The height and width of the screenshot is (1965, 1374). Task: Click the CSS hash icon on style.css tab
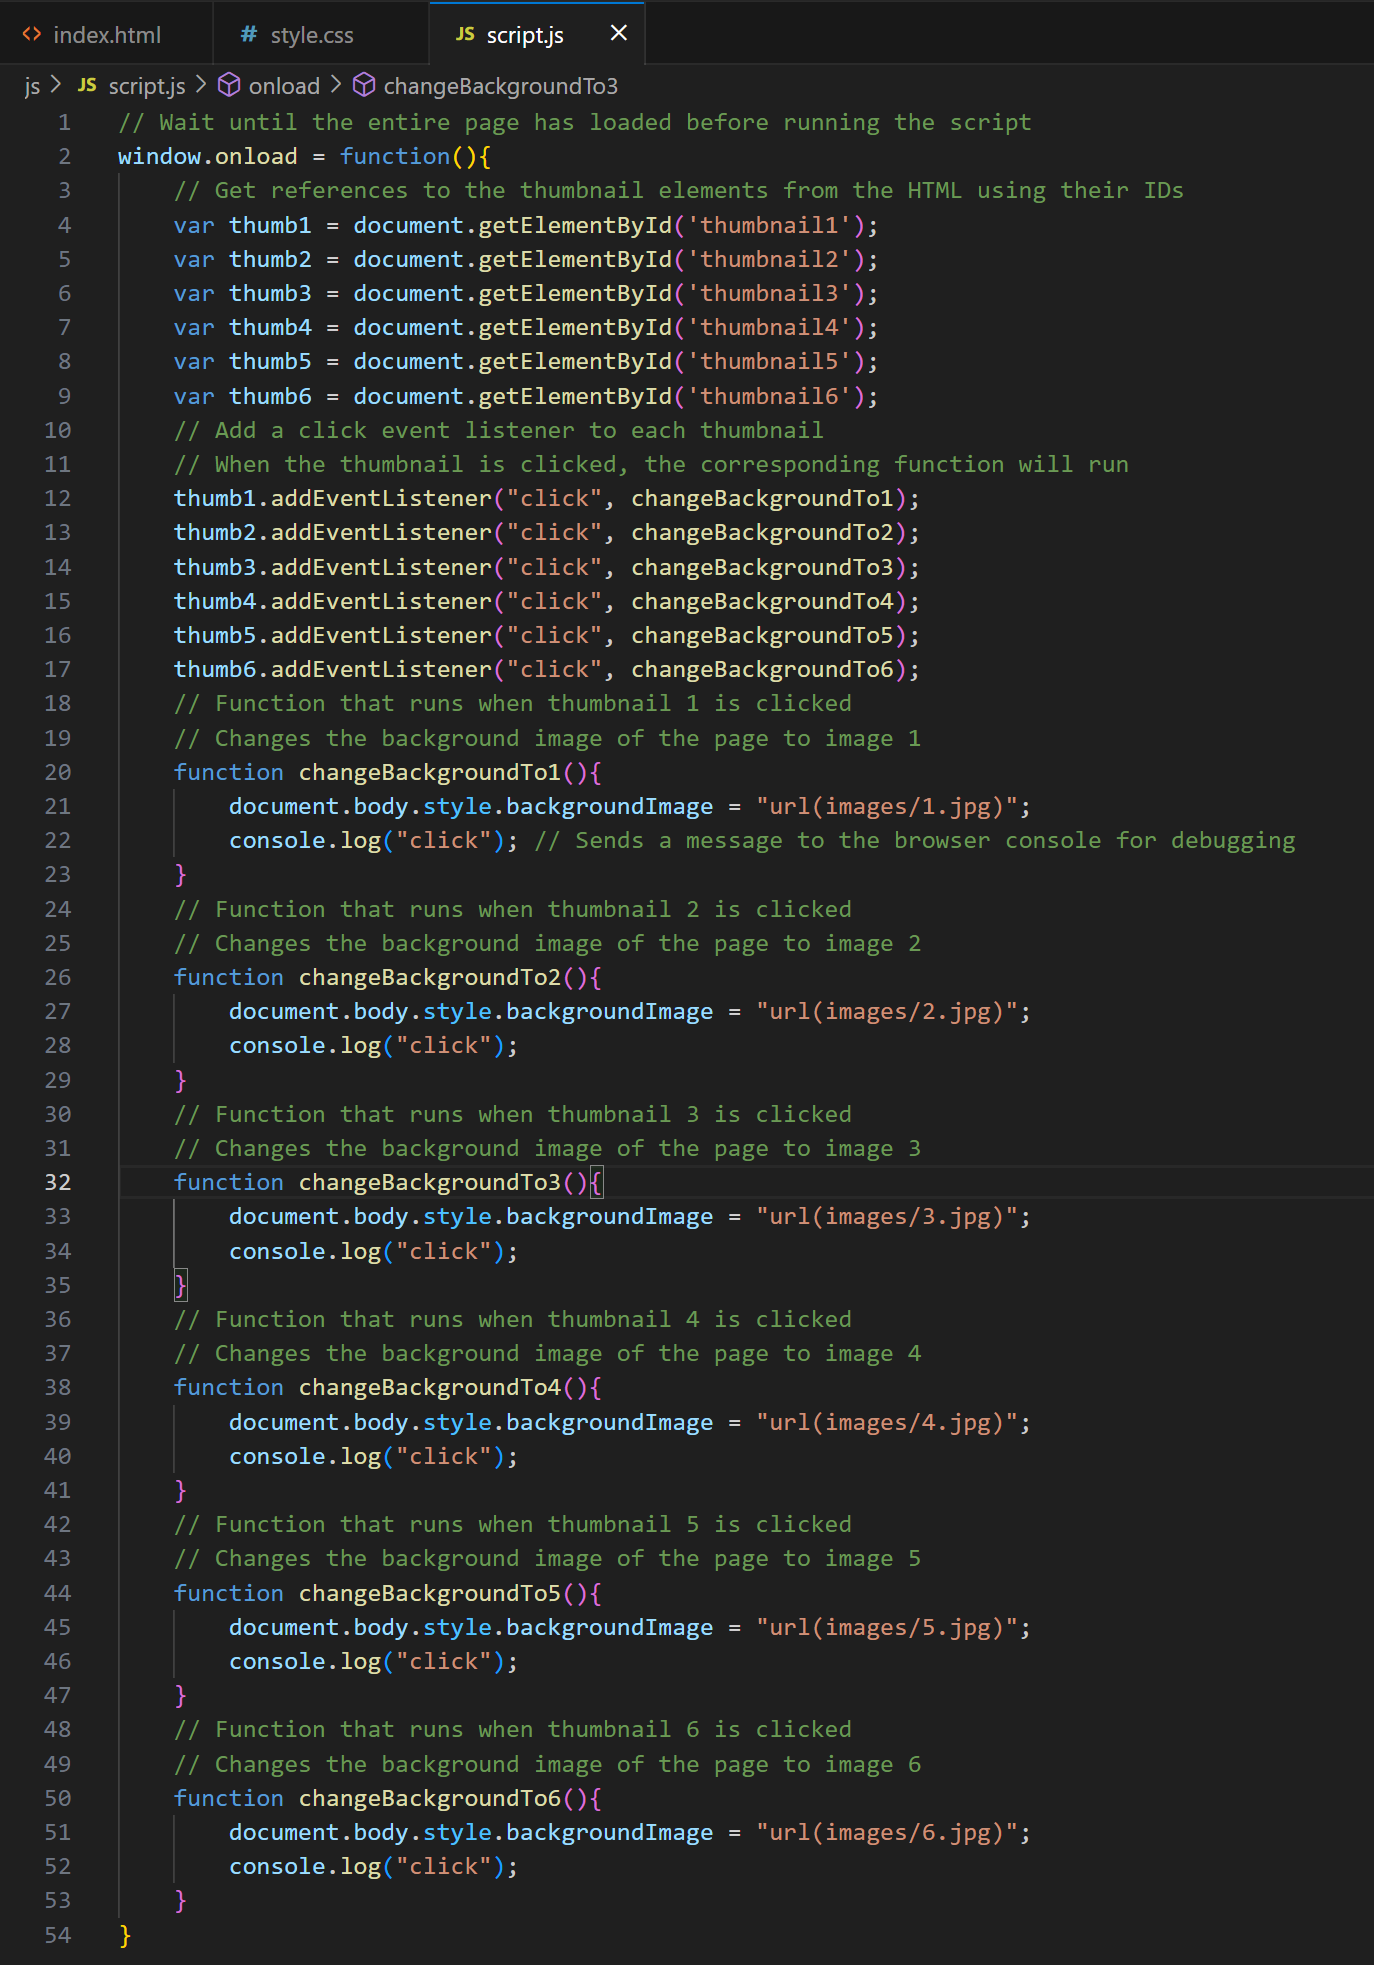click(249, 35)
